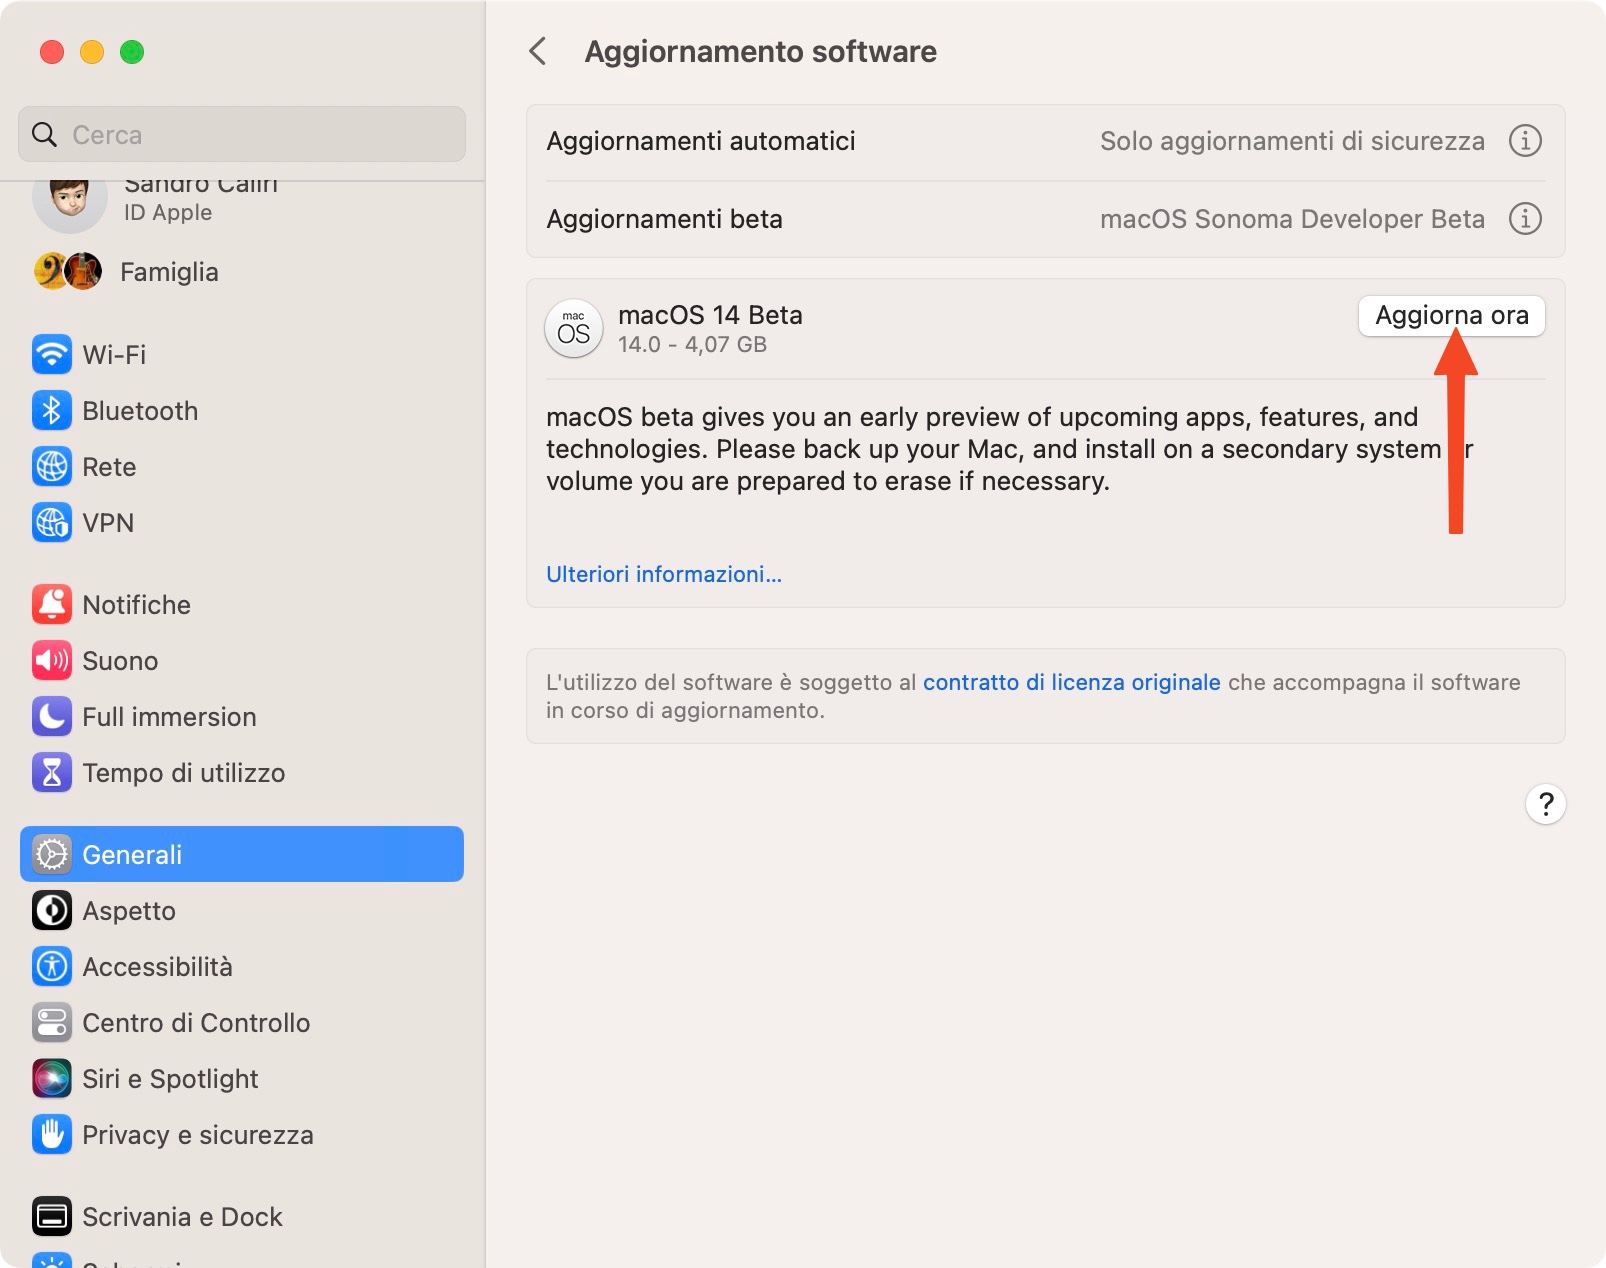Select Centro di Controllo sidebar label
The height and width of the screenshot is (1268, 1606).
coord(196,1023)
